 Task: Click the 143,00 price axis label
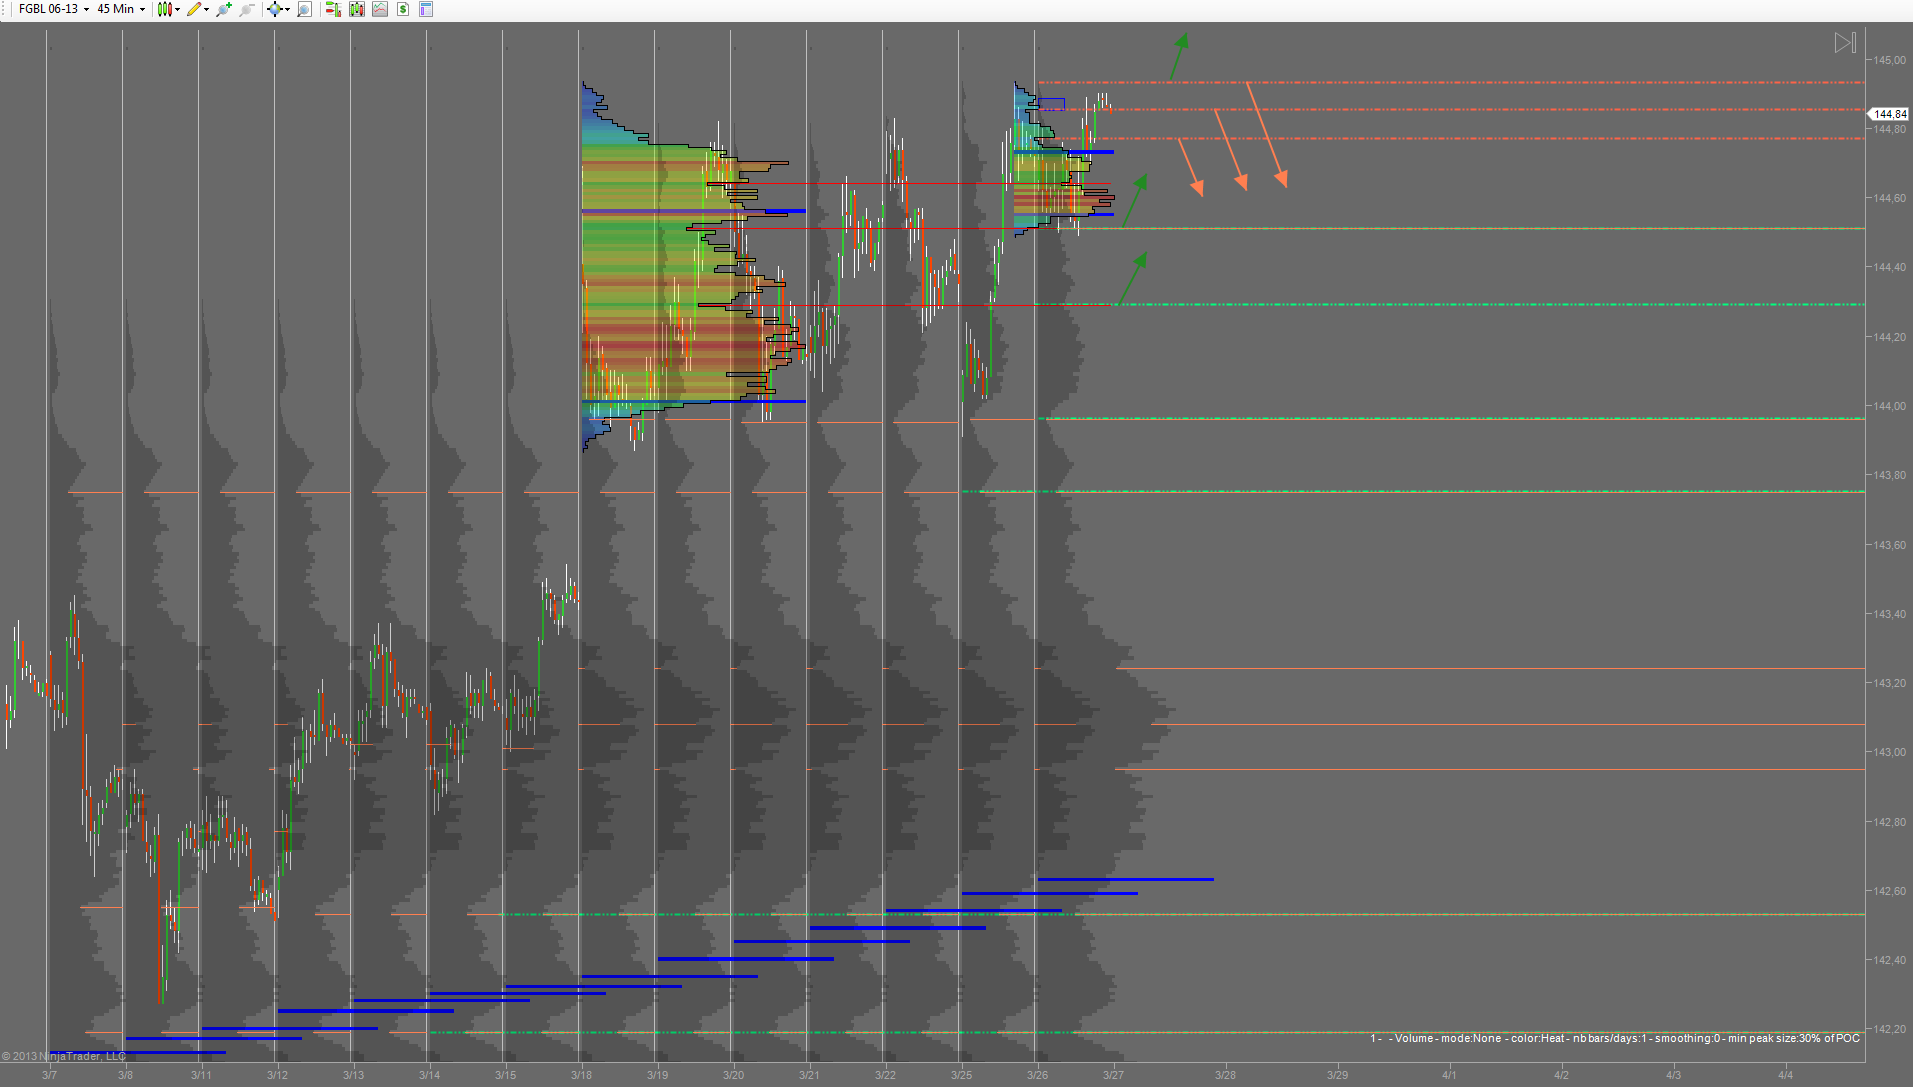(x=1889, y=752)
